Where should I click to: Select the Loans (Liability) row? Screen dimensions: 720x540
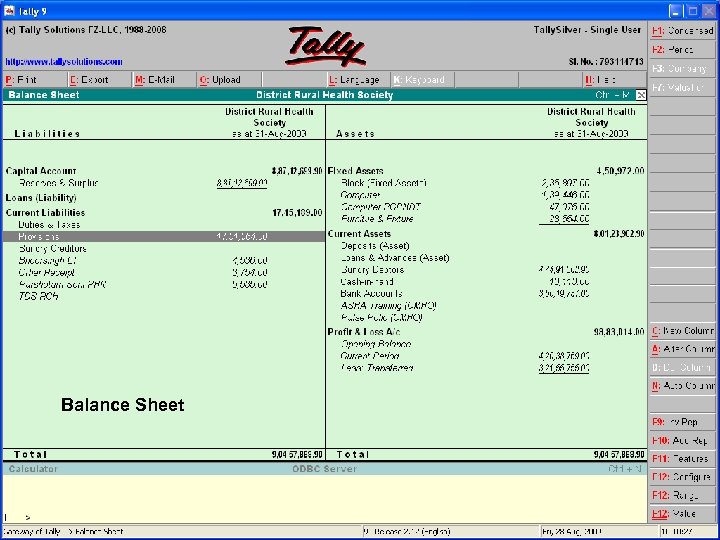tap(163, 198)
